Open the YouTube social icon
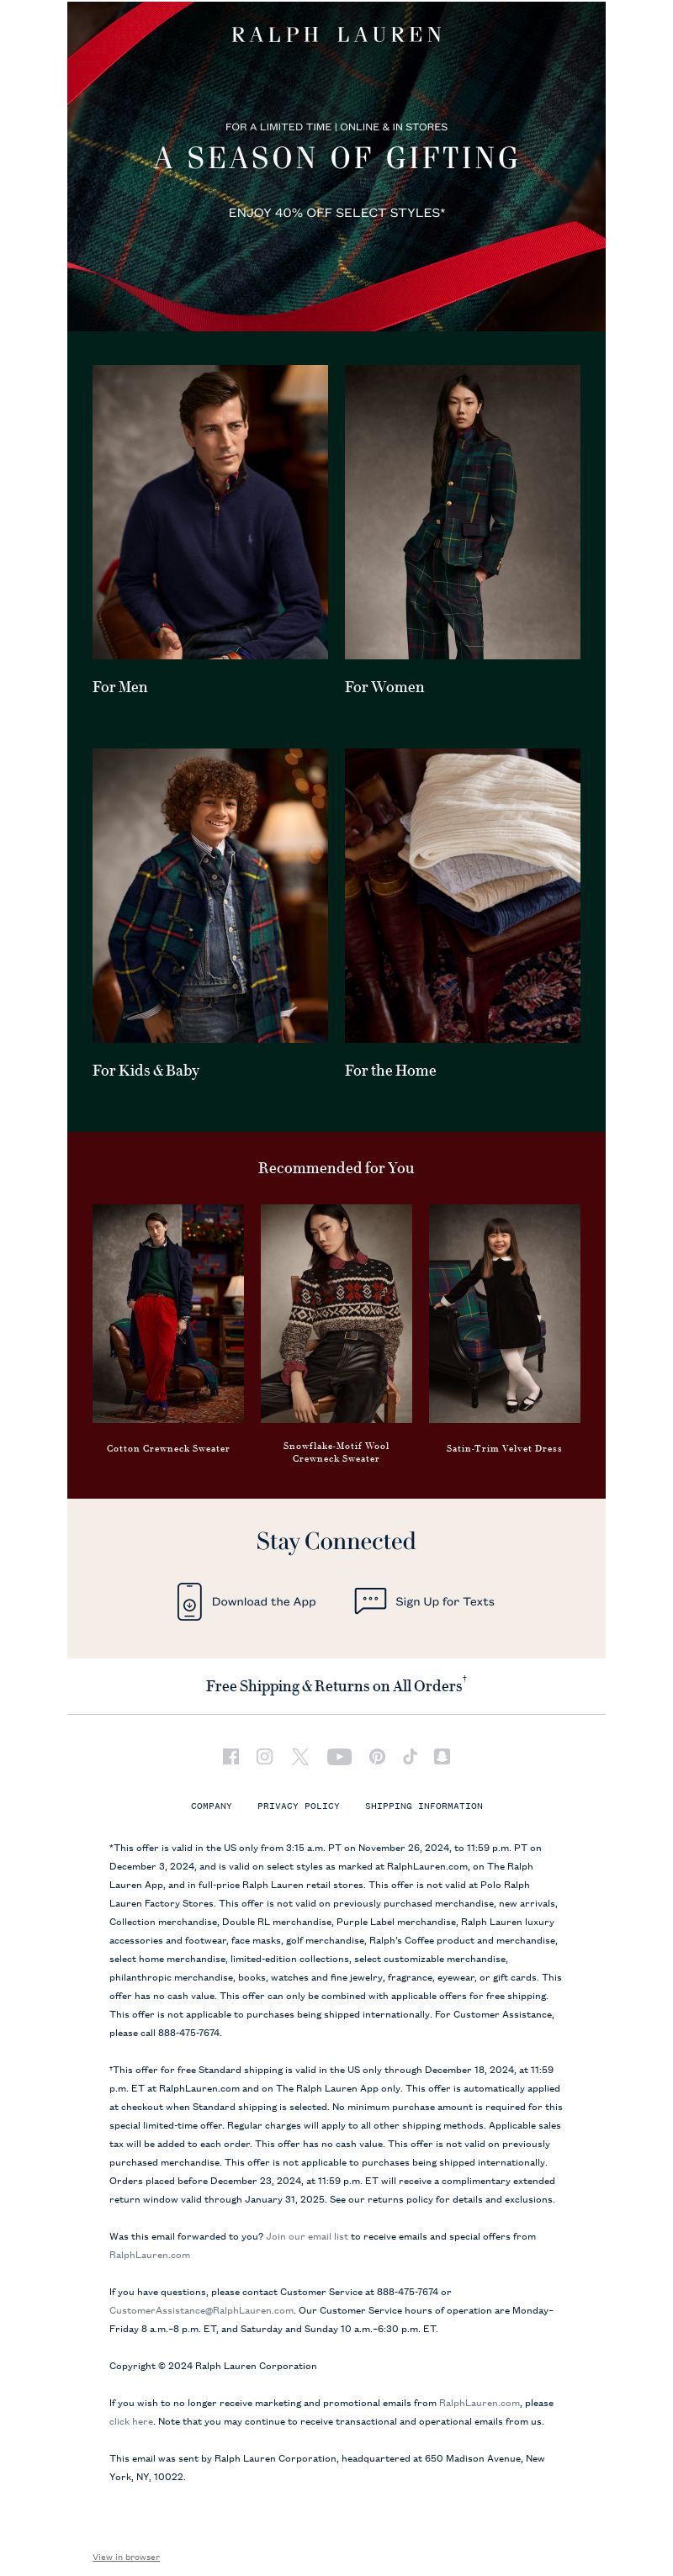 339,1756
